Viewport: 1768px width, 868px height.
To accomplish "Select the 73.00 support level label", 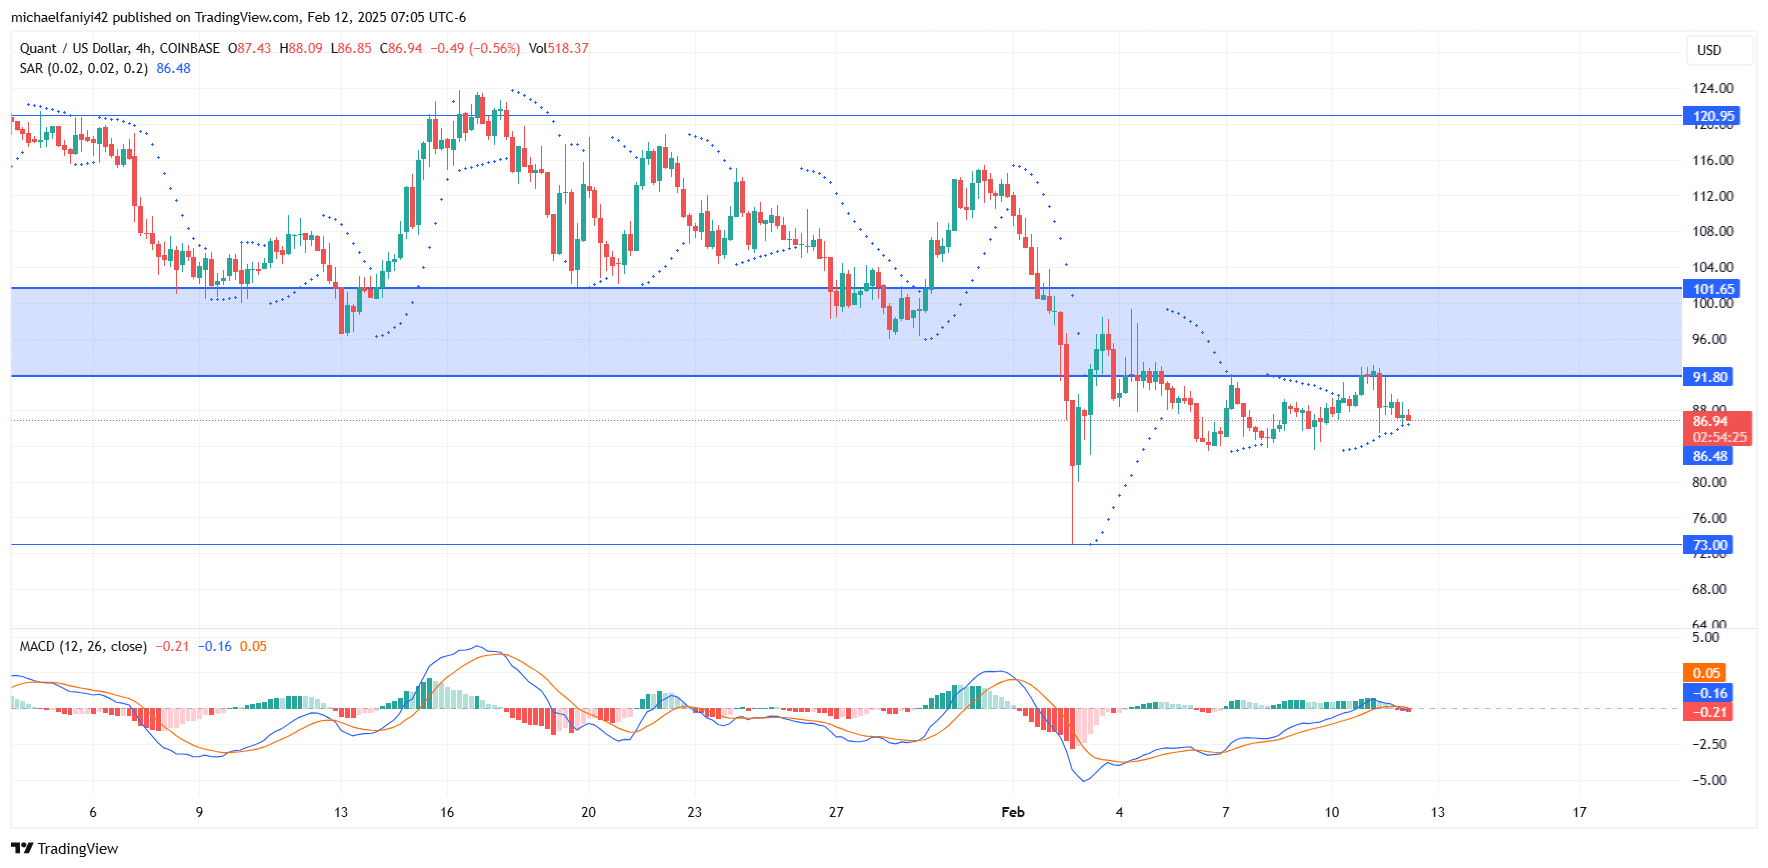I will click(1709, 545).
